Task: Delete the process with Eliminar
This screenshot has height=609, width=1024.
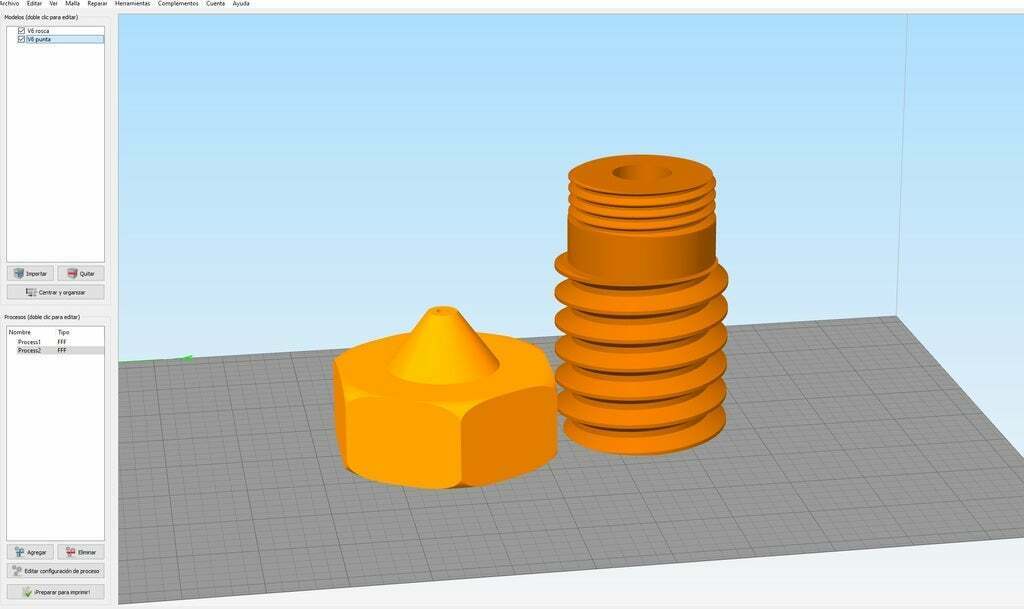Action: point(80,552)
